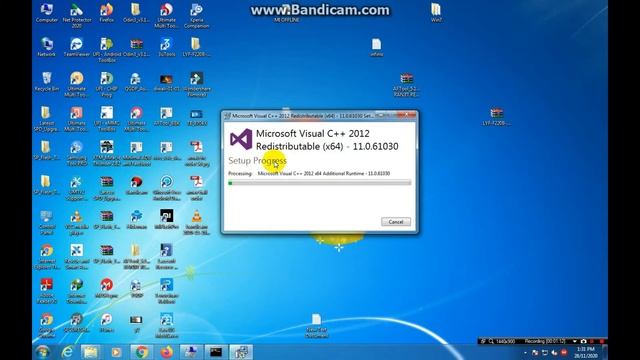The width and height of the screenshot is (640, 360).
Task: Open Windows Explorer from taskbar
Action: pyautogui.click(x=90, y=352)
